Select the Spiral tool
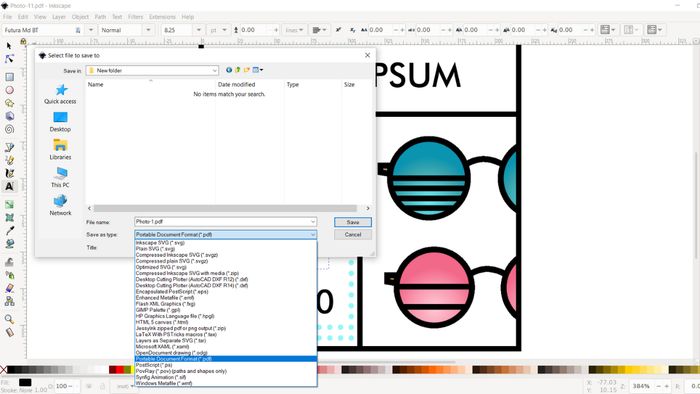 coord(9,129)
